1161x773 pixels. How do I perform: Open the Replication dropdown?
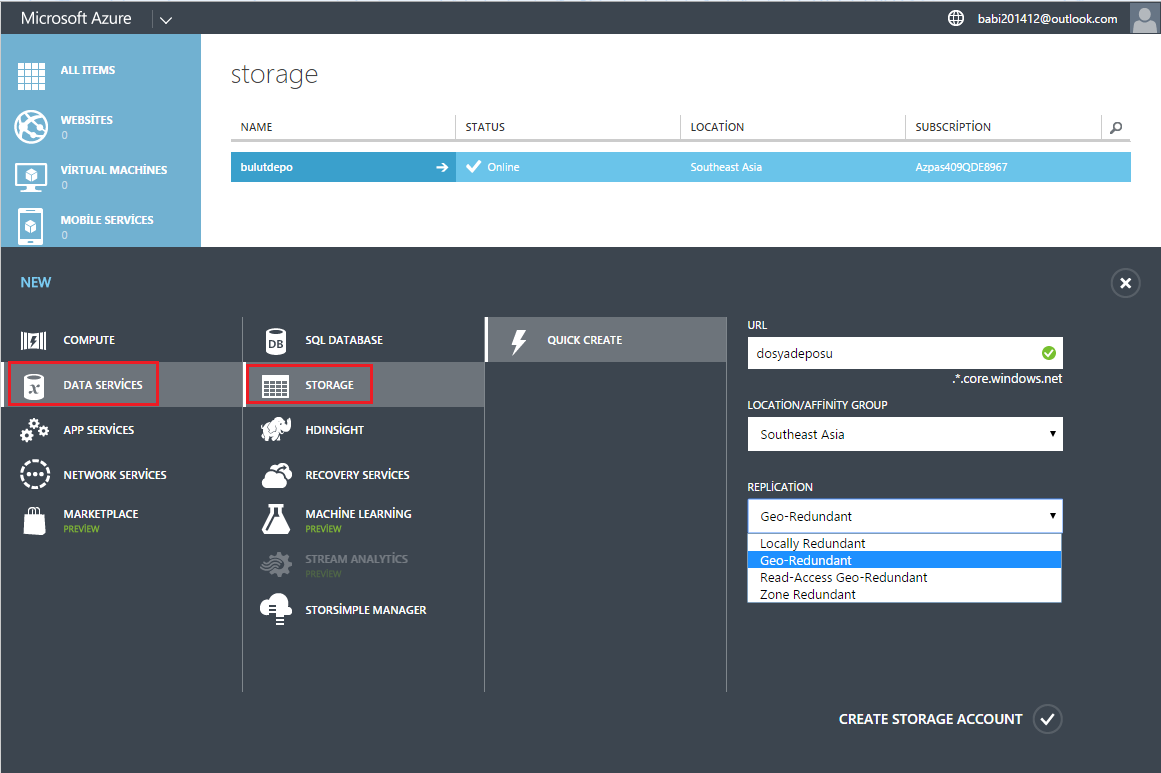coord(905,516)
